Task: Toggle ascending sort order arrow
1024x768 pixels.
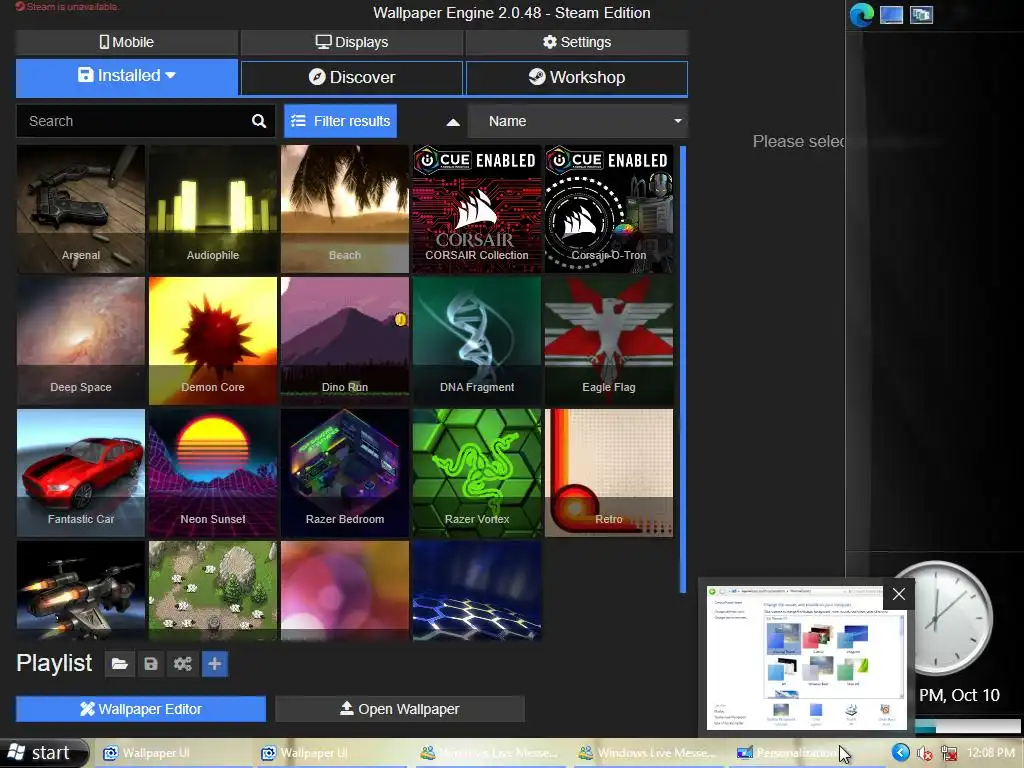Action: click(x=453, y=122)
